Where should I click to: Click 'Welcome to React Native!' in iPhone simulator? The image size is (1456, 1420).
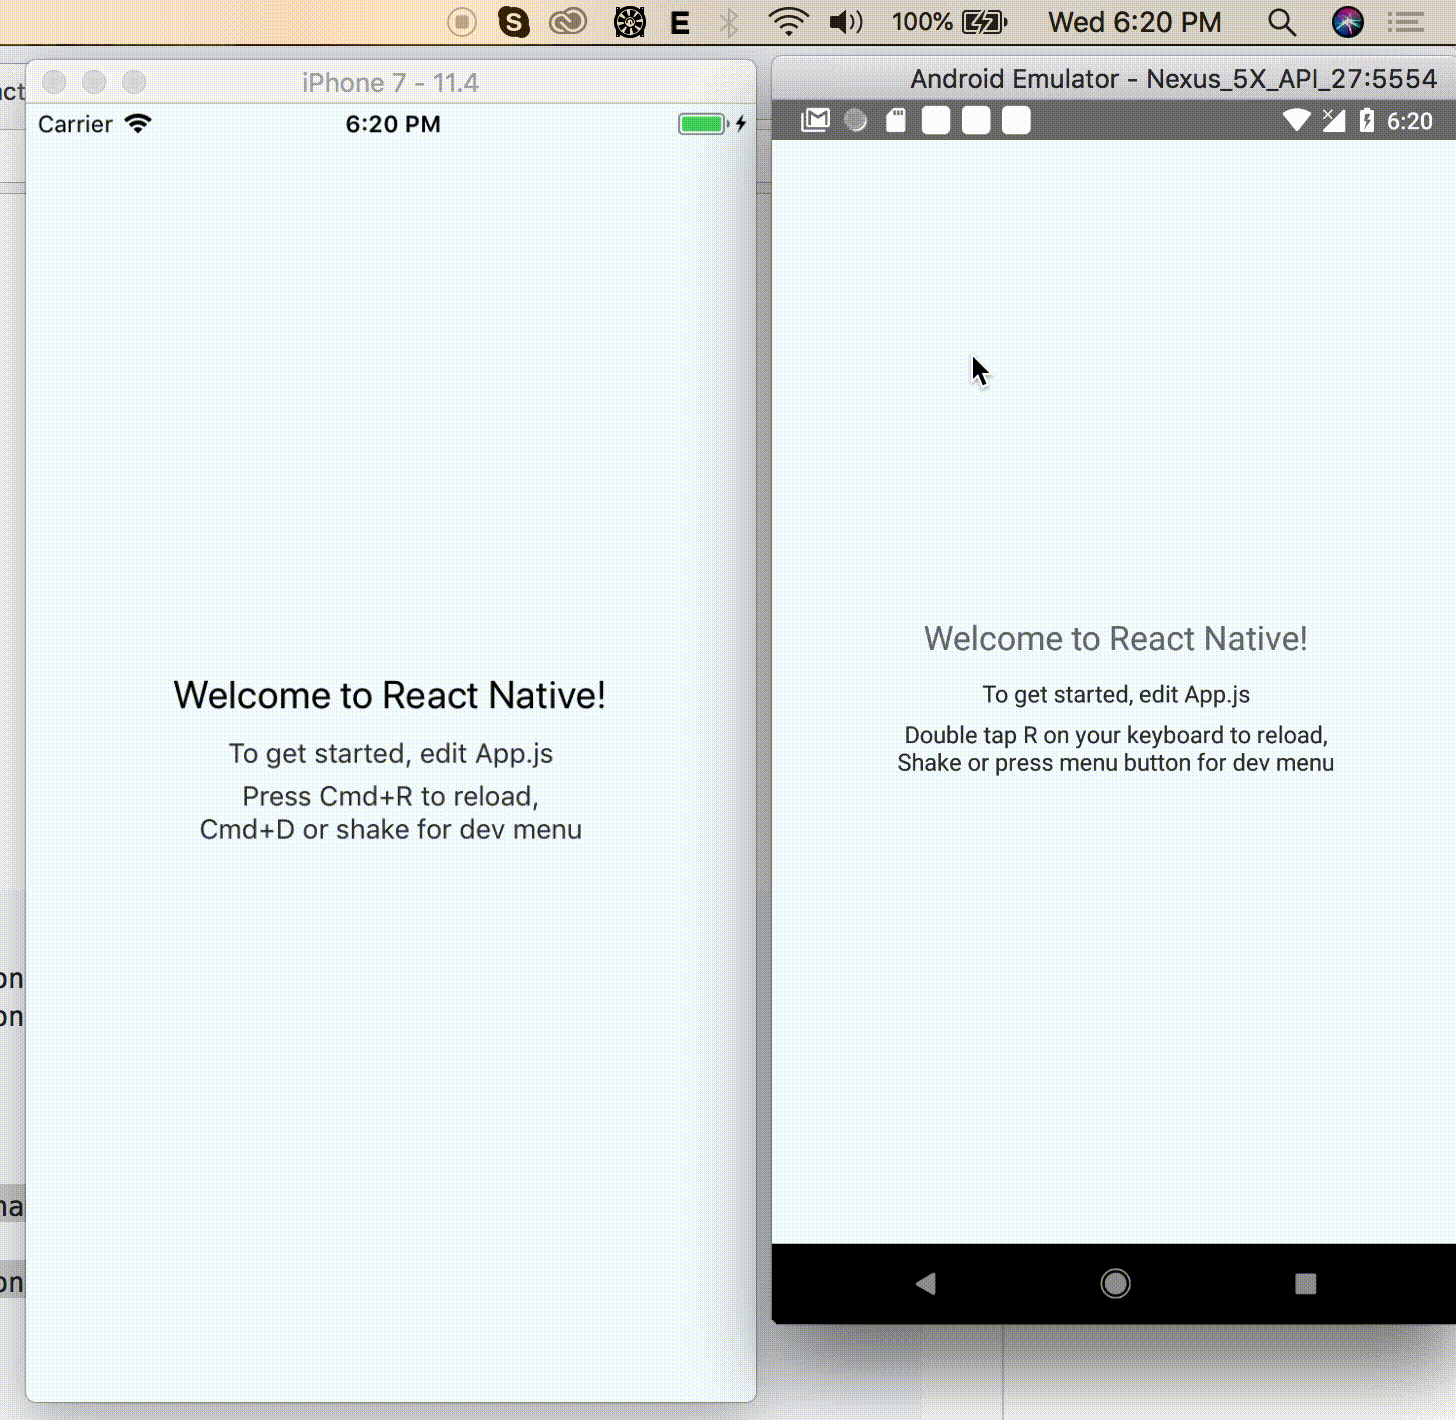pyautogui.click(x=390, y=695)
